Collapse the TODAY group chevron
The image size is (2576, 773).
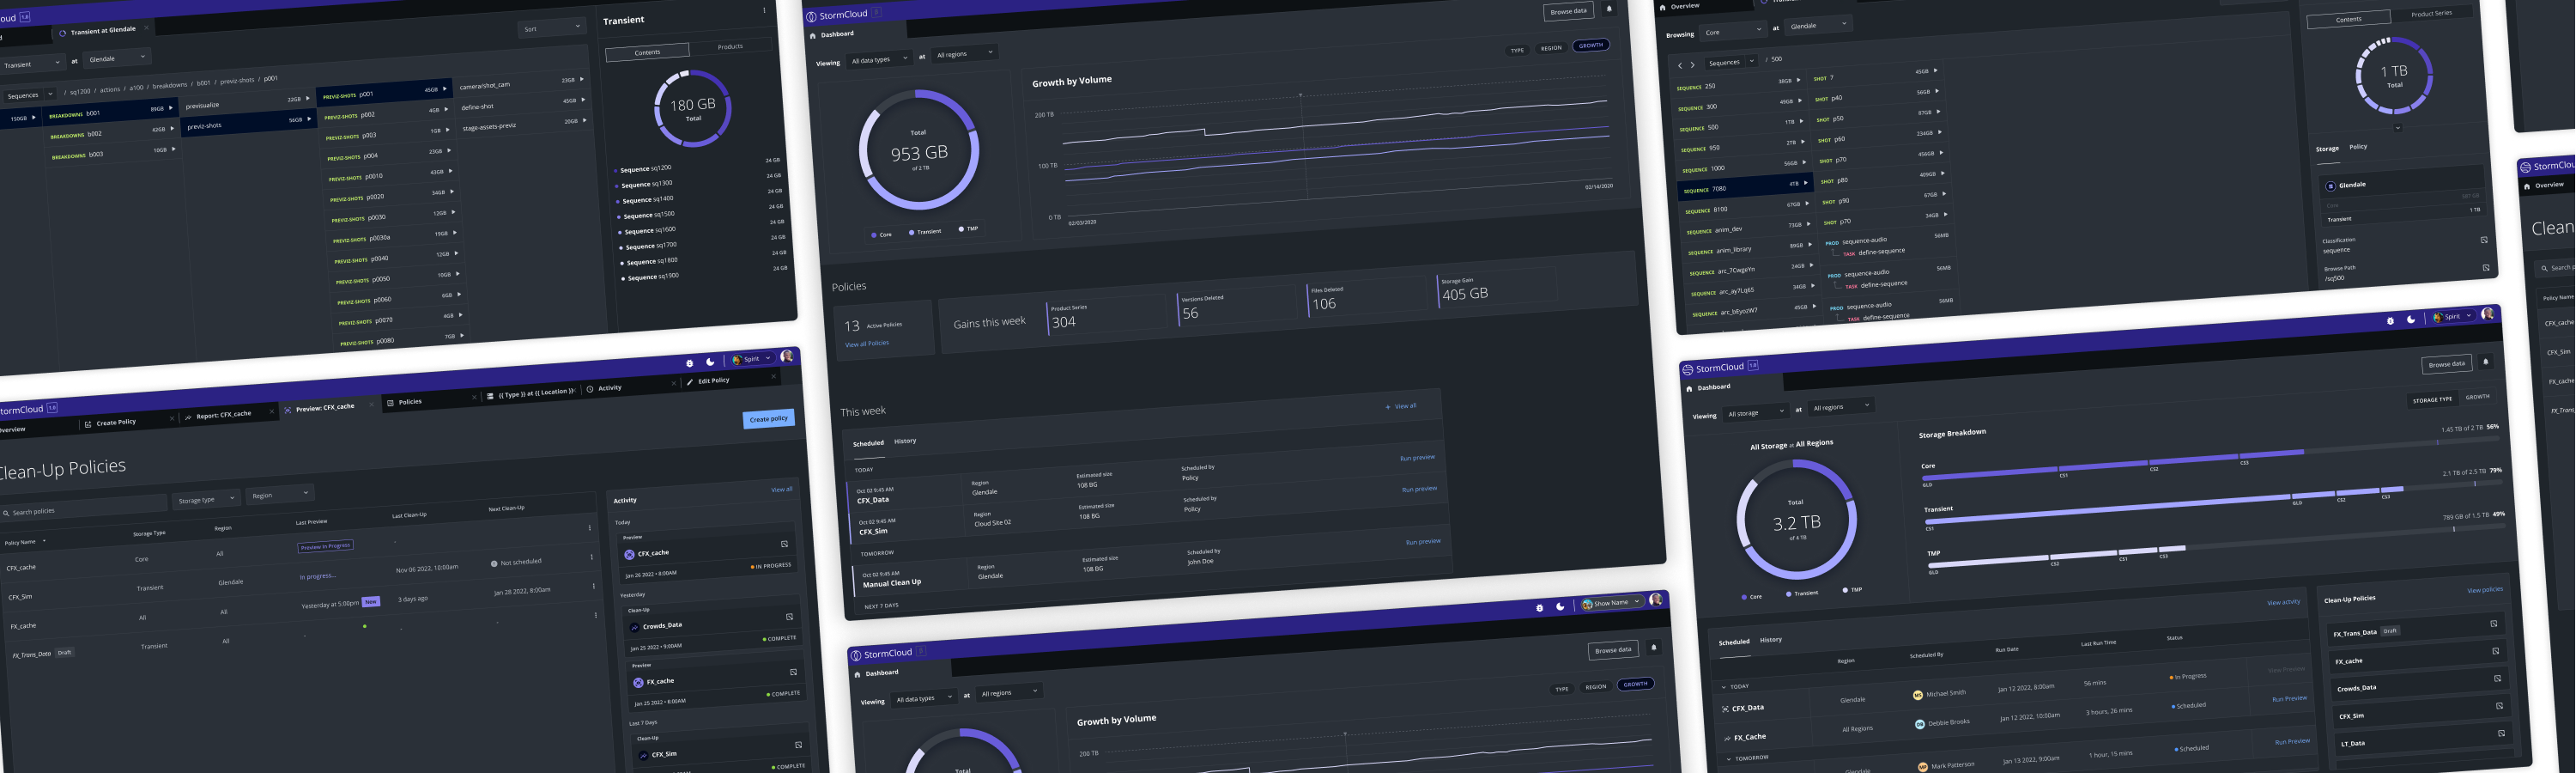point(1724,686)
